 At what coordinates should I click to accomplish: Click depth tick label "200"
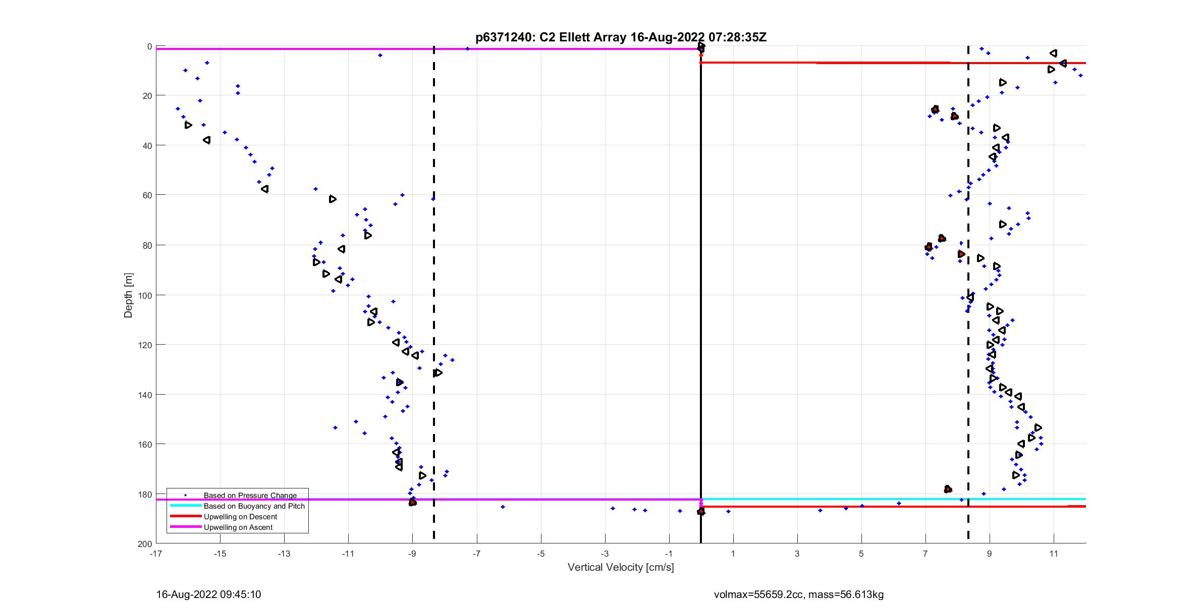pyautogui.click(x=144, y=543)
